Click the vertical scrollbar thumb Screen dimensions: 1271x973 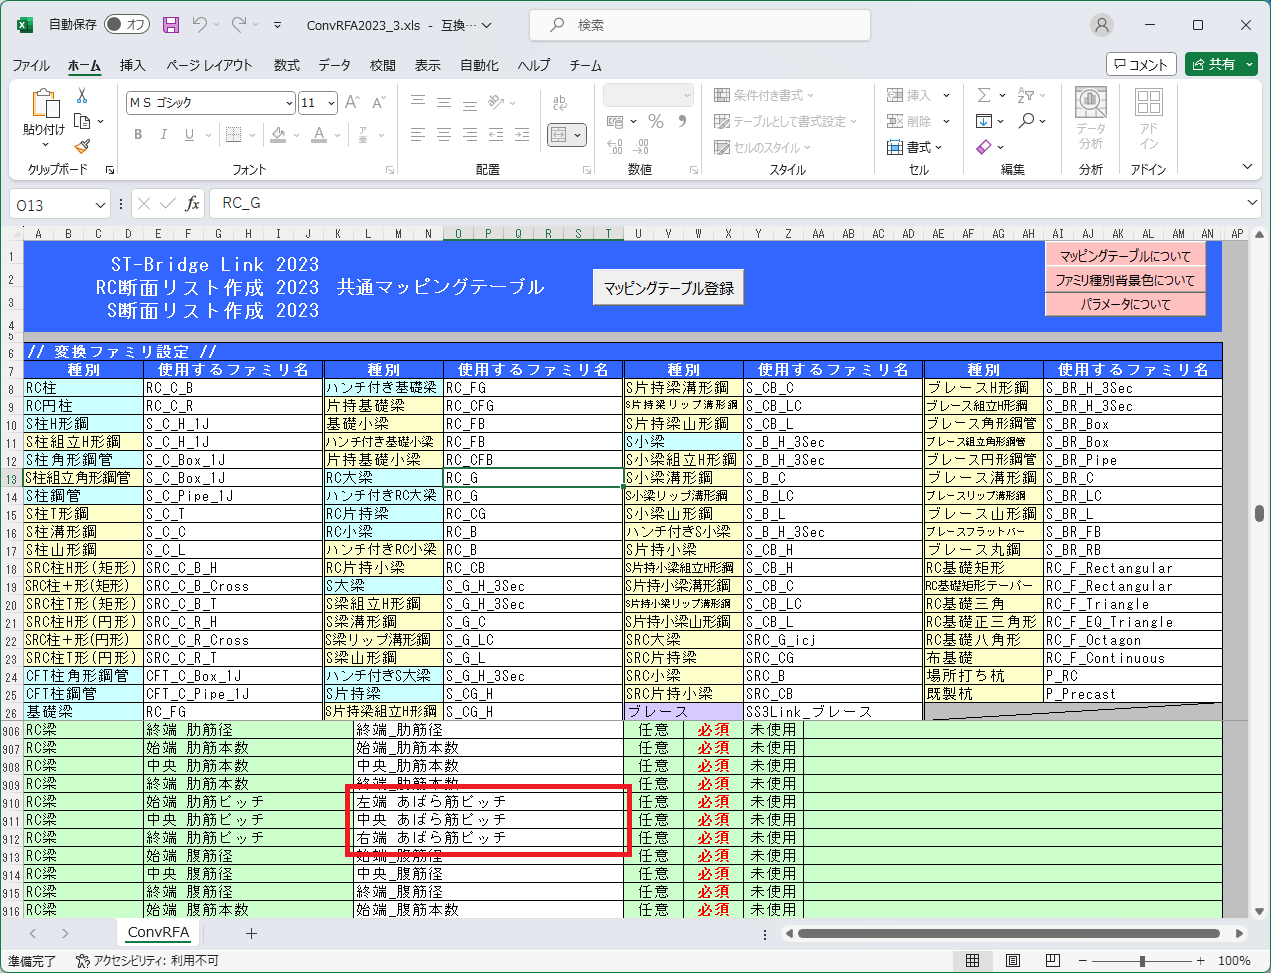tap(1259, 513)
